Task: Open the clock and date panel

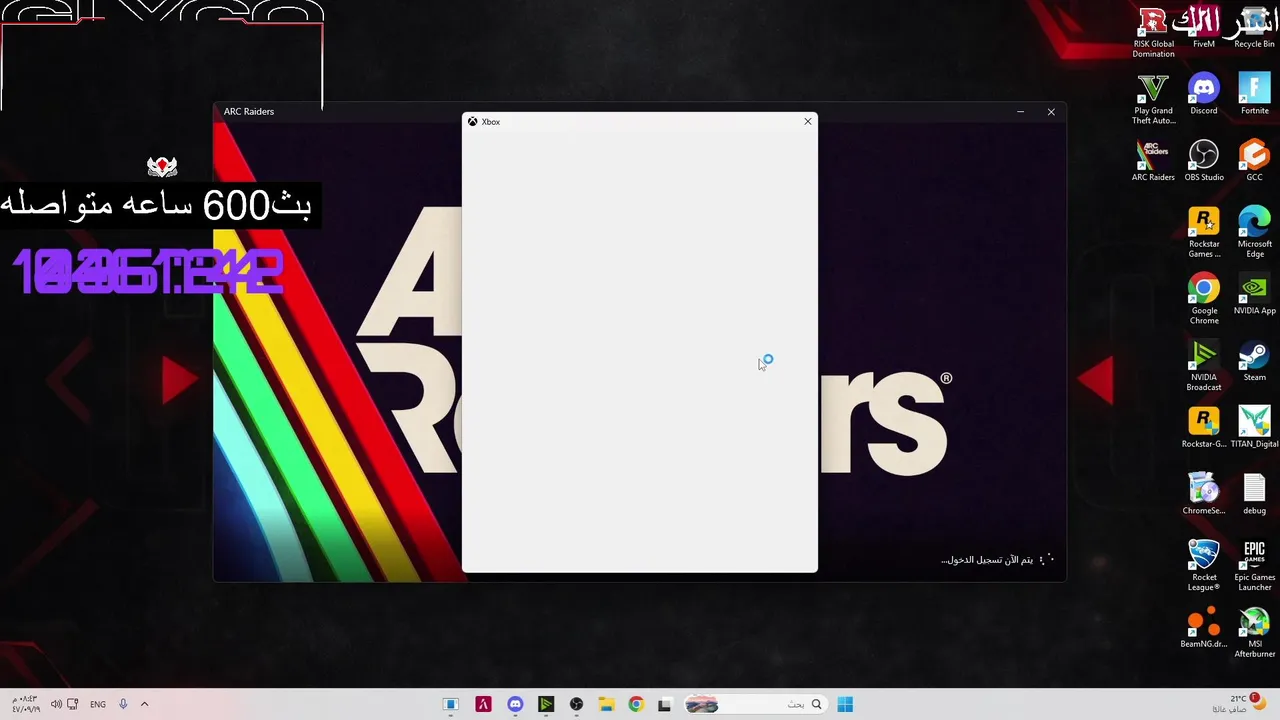Action: (25, 704)
